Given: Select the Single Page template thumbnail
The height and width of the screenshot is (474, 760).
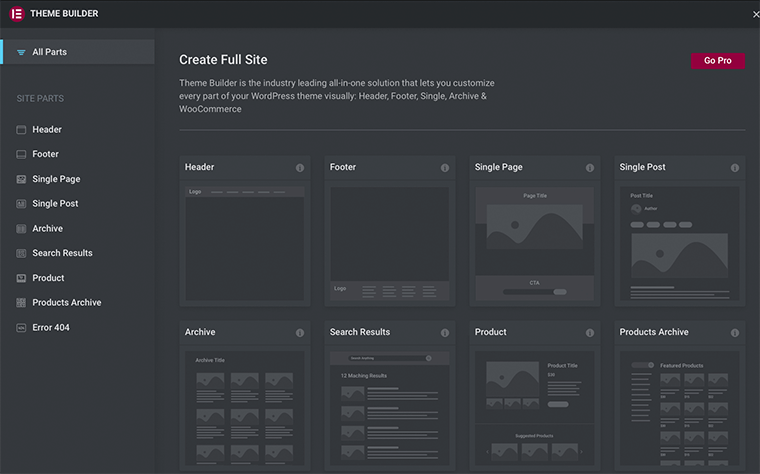Looking at the screenshot, I should coord(535,243).
